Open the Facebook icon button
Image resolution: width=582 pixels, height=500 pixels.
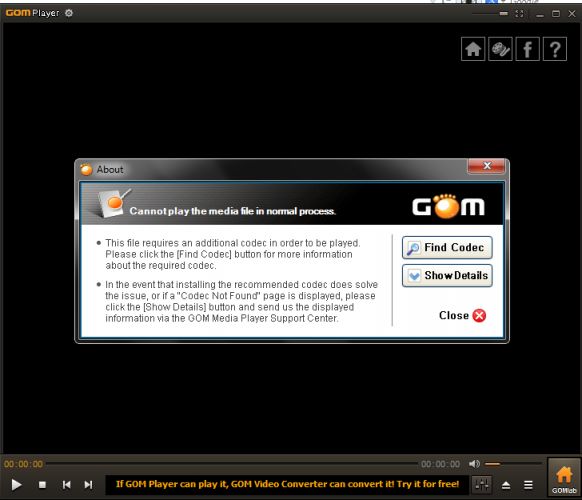527,49
